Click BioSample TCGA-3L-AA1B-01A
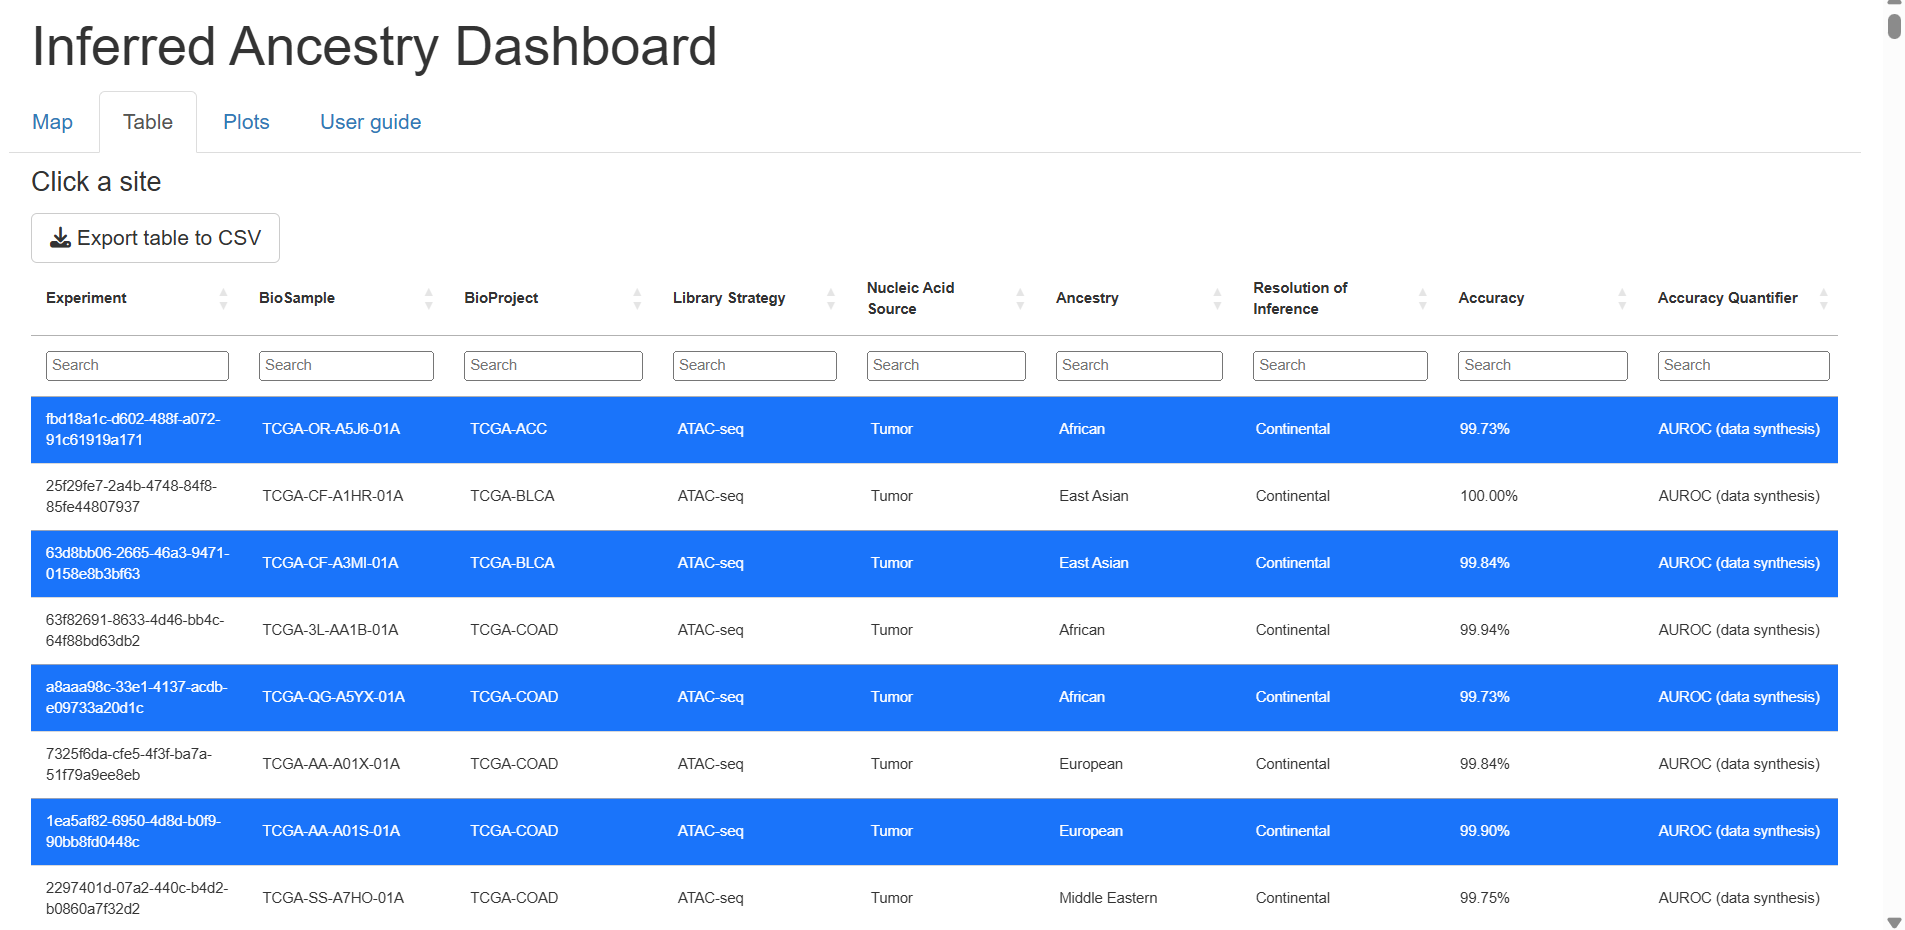 (x=330, y=630)
